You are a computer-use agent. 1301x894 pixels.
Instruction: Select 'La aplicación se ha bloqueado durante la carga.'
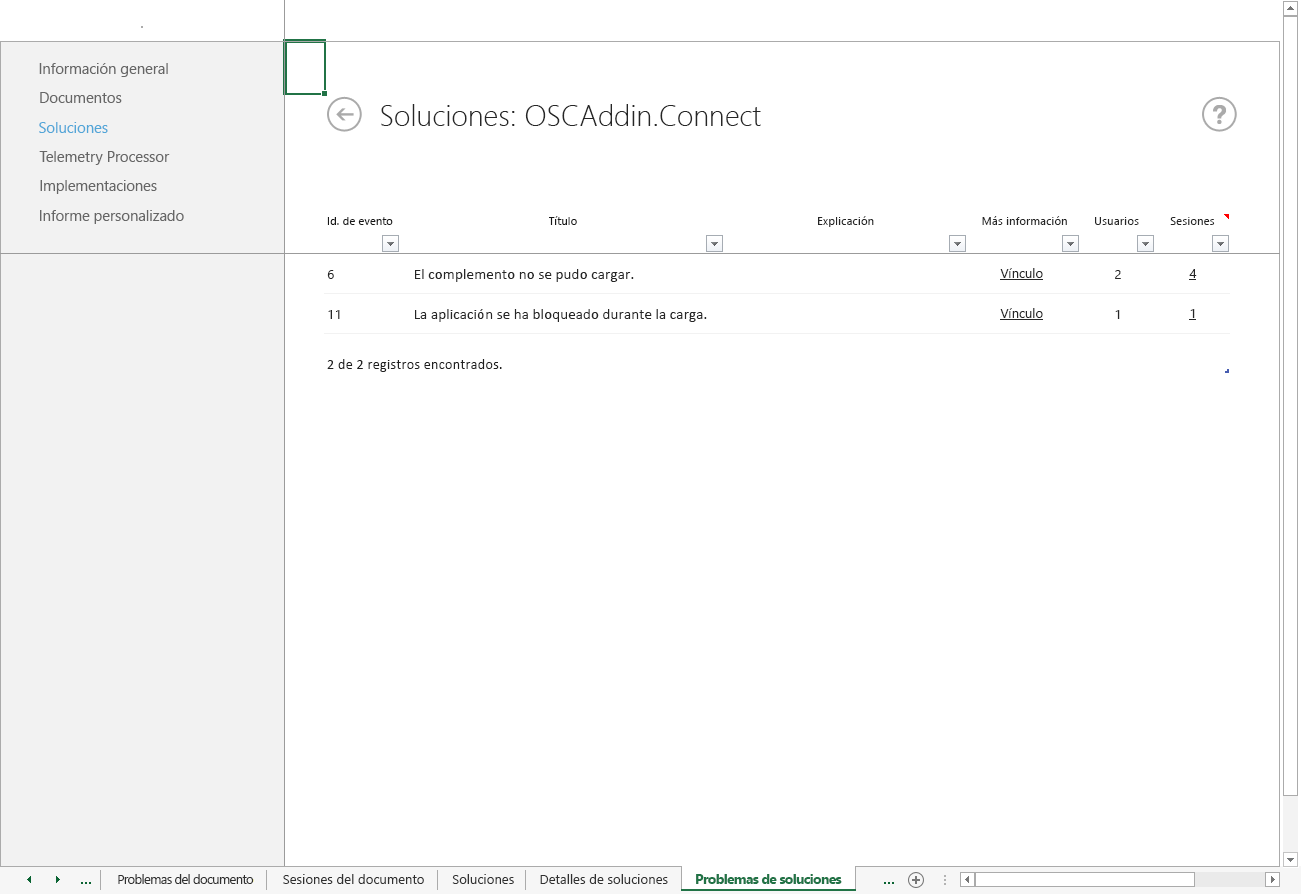click(560, 314)
